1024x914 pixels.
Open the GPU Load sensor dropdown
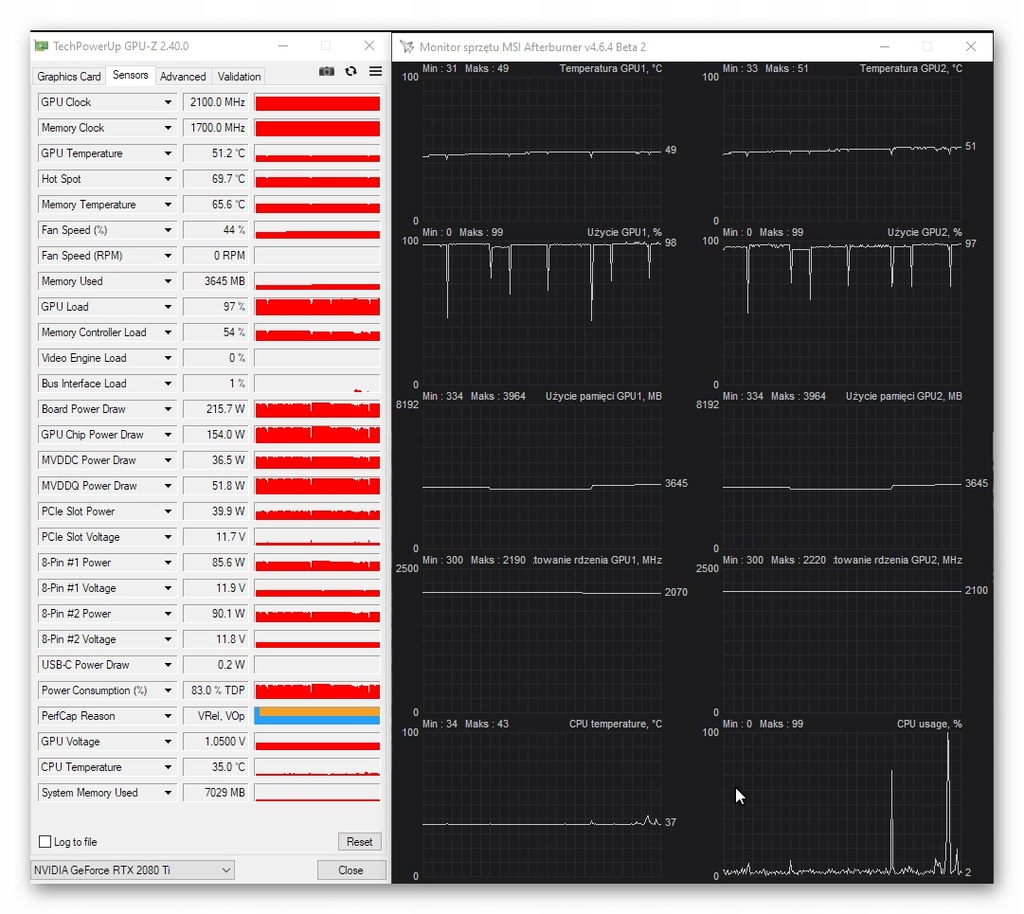(168, 307)
